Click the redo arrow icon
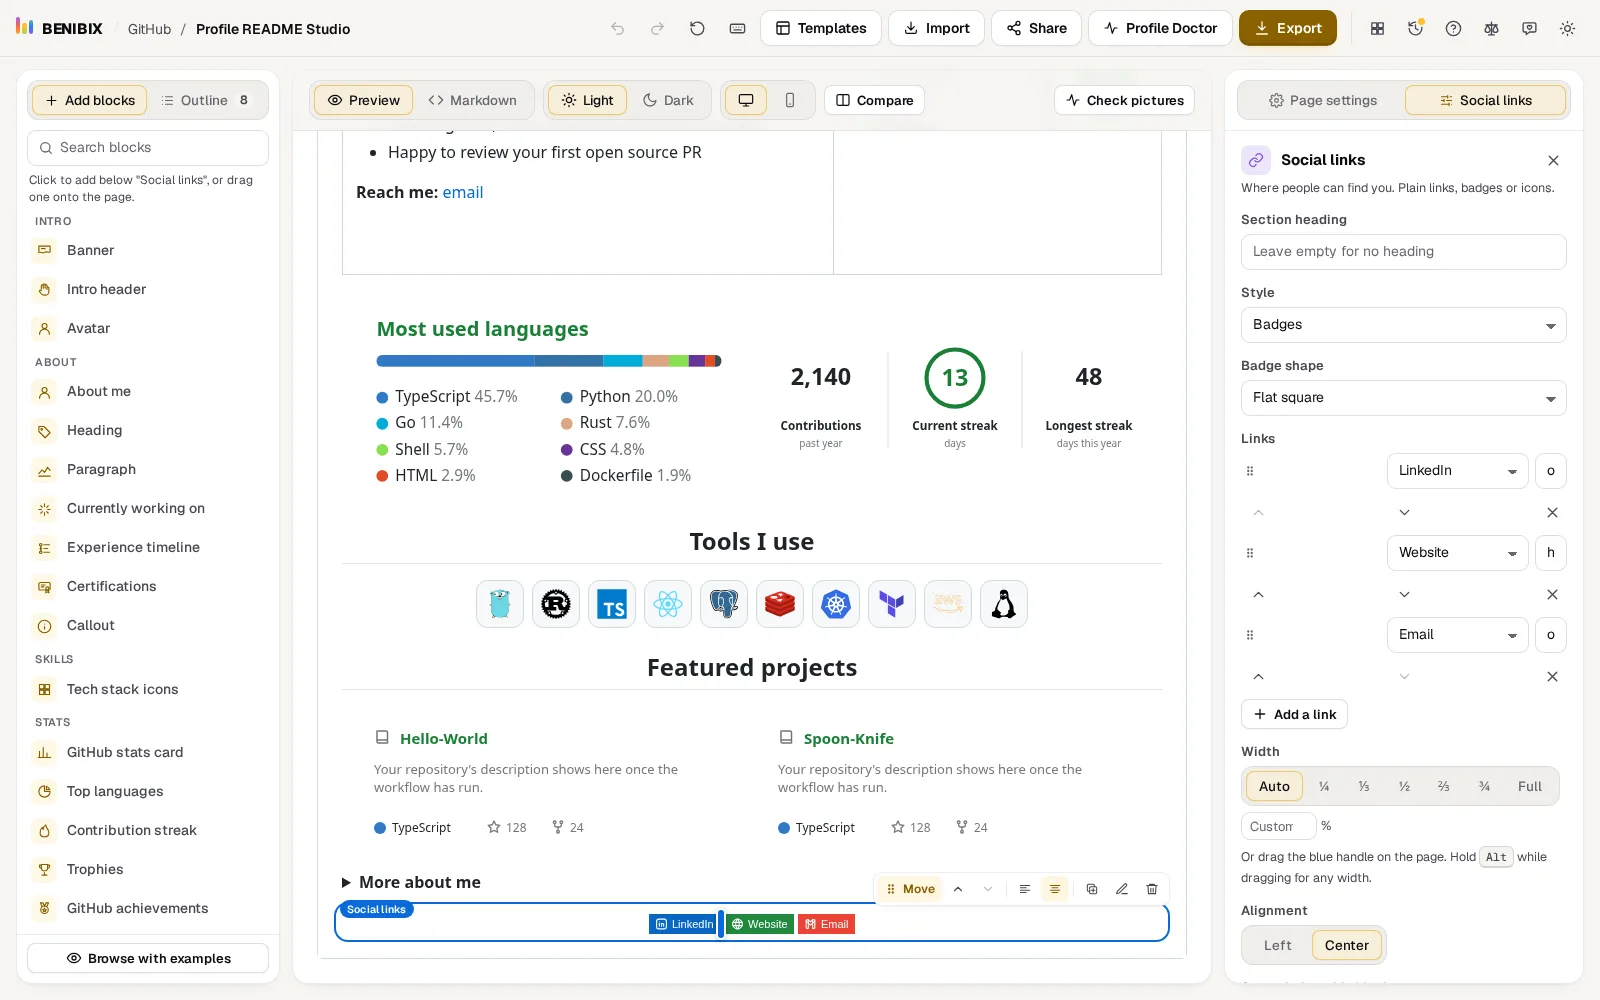 tap(657, 28)
